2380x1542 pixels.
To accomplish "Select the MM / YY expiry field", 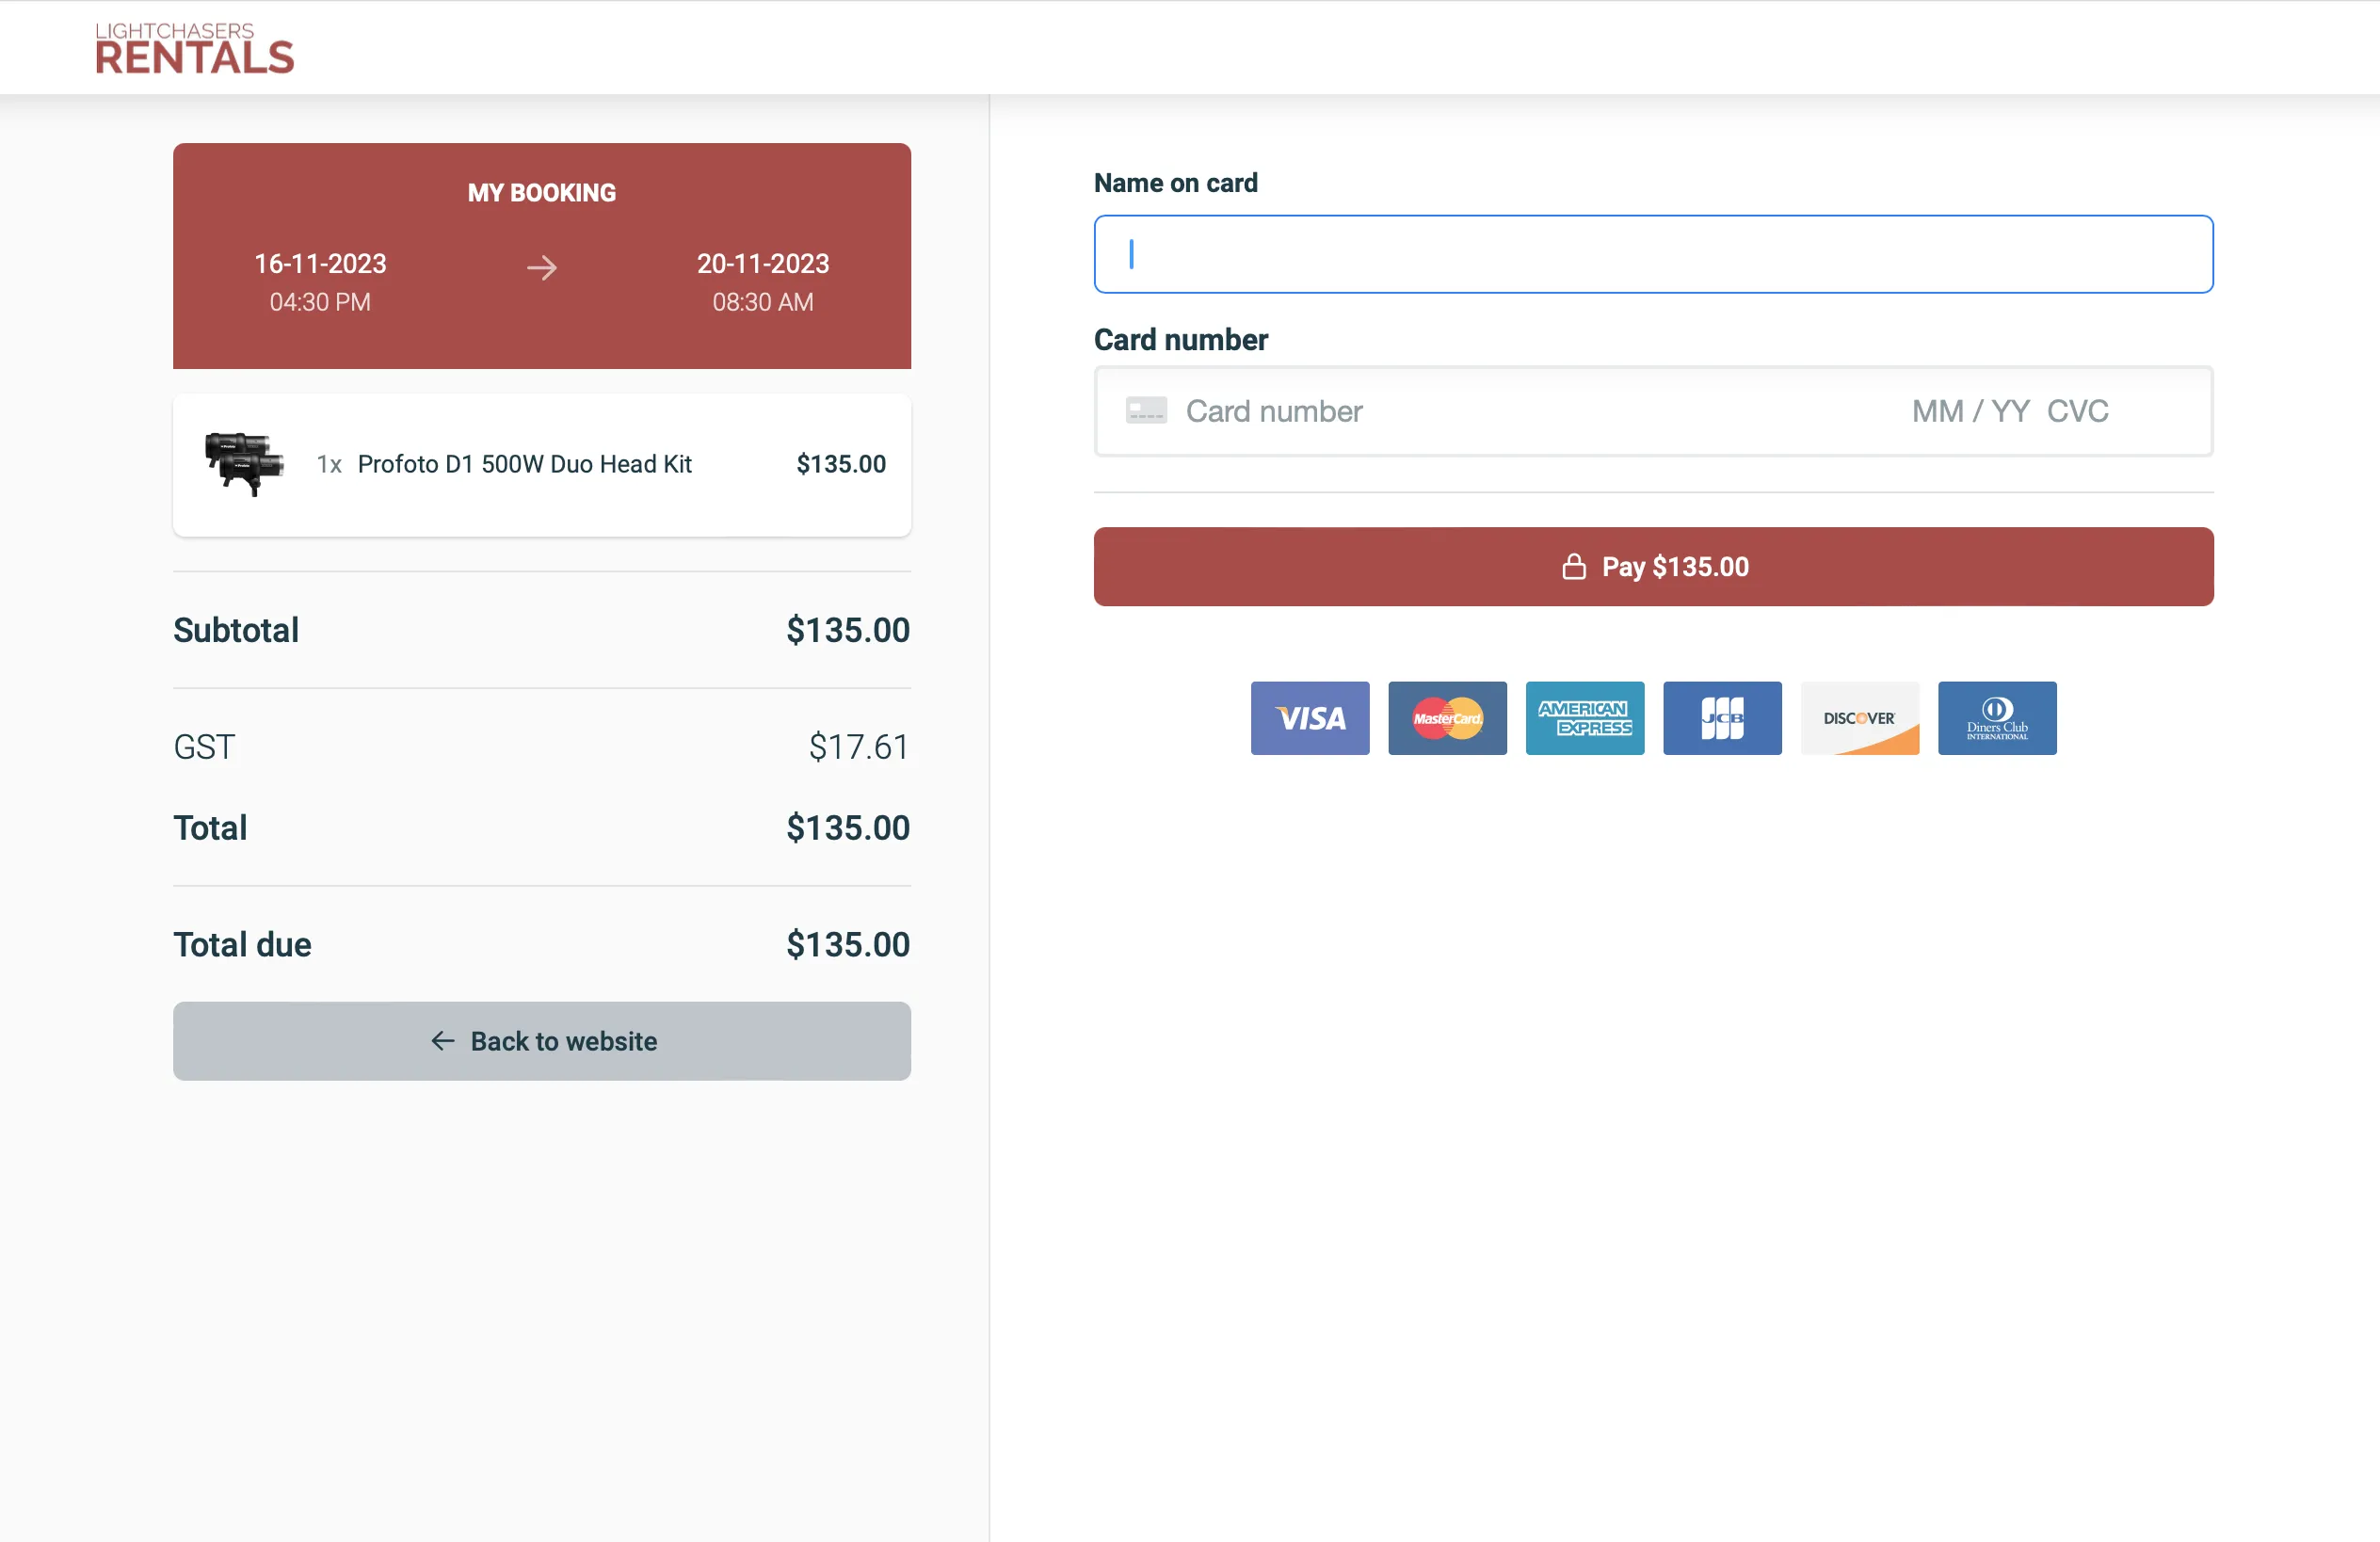I will [x=1969, y=411].
